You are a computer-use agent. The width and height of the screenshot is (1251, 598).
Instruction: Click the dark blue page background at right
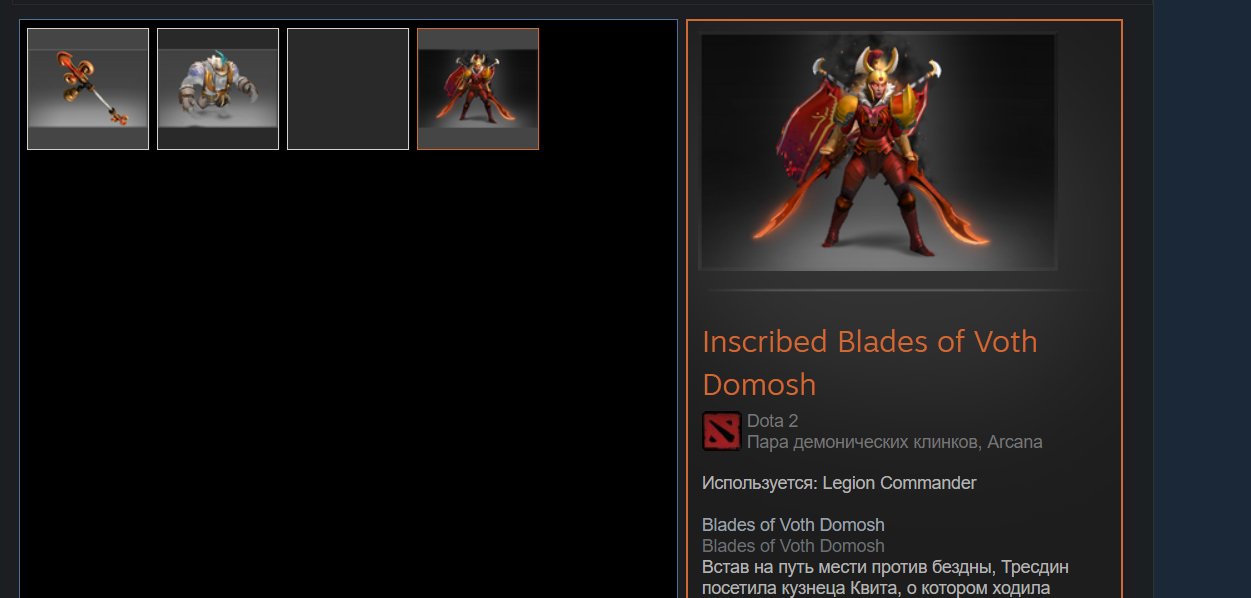tap(1202, 300)
